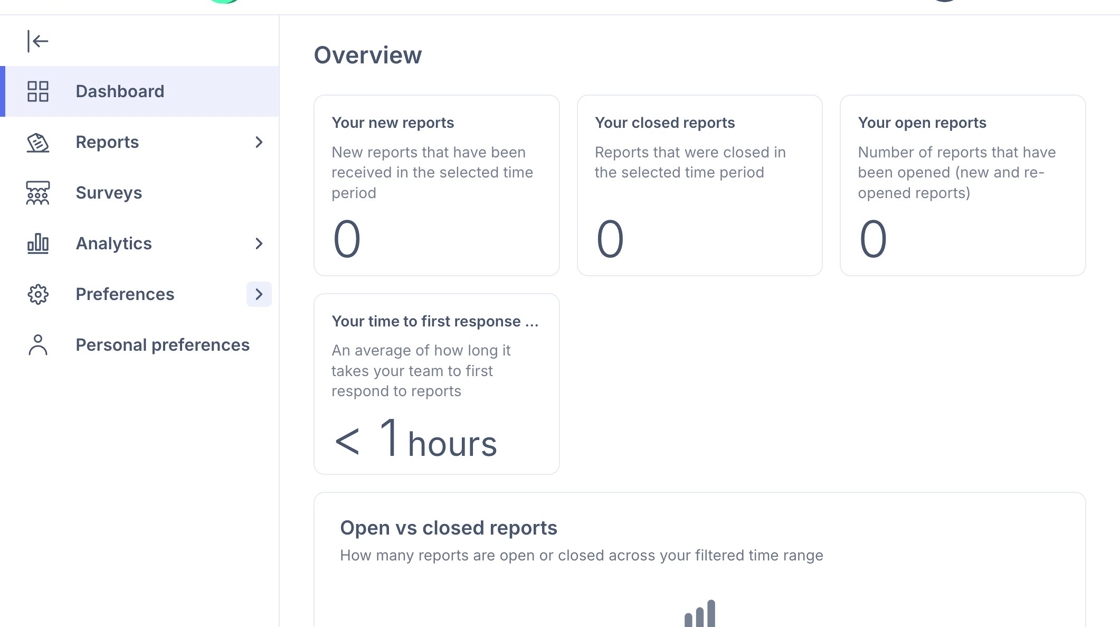
Task: Click the open reports count value 0
Action: [873, 239]
